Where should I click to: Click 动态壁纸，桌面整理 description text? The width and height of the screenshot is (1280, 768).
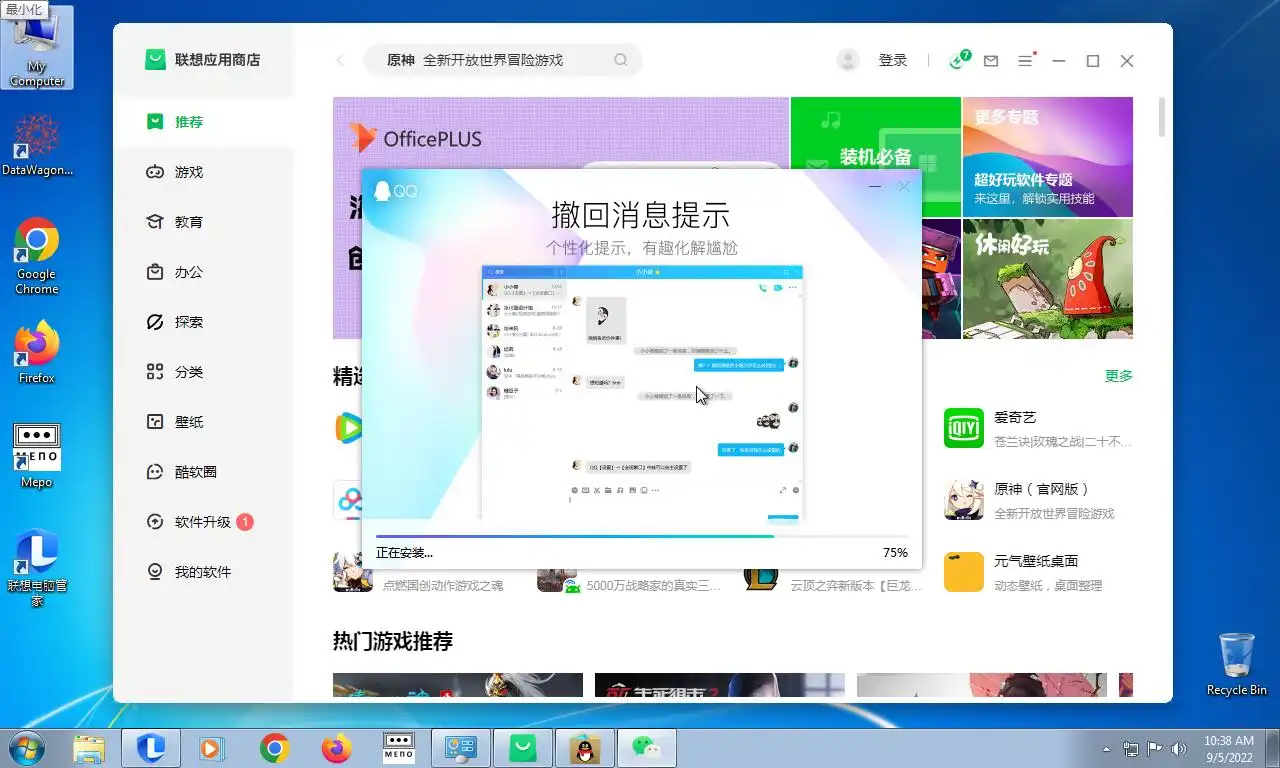[x=1048, y=586]
